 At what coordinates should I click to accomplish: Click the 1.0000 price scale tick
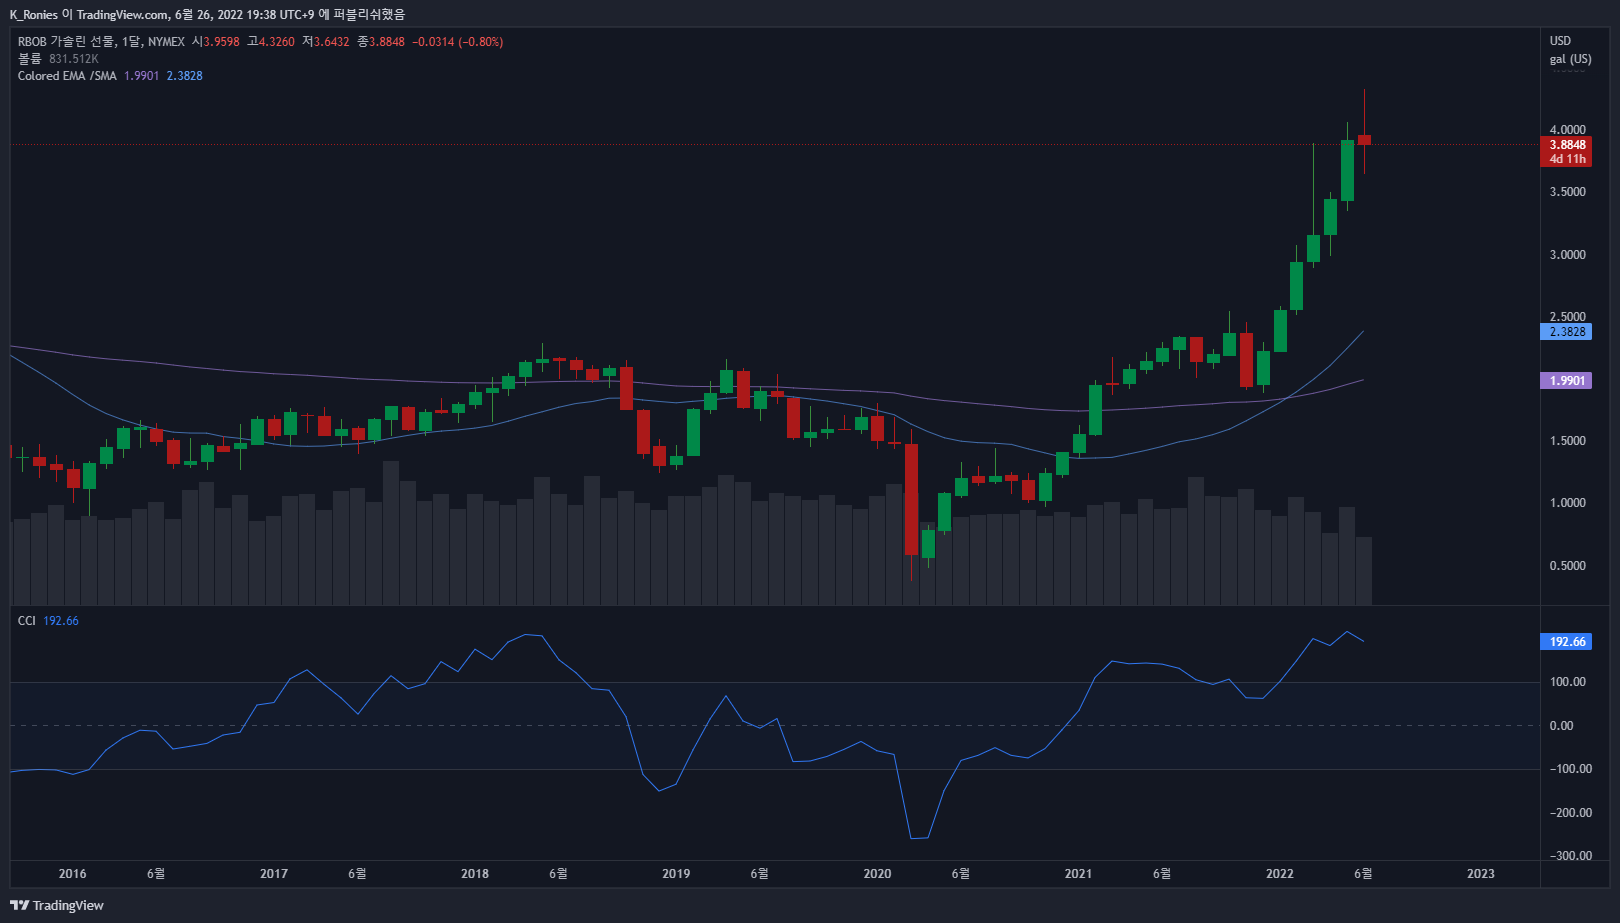(1567, 503)
